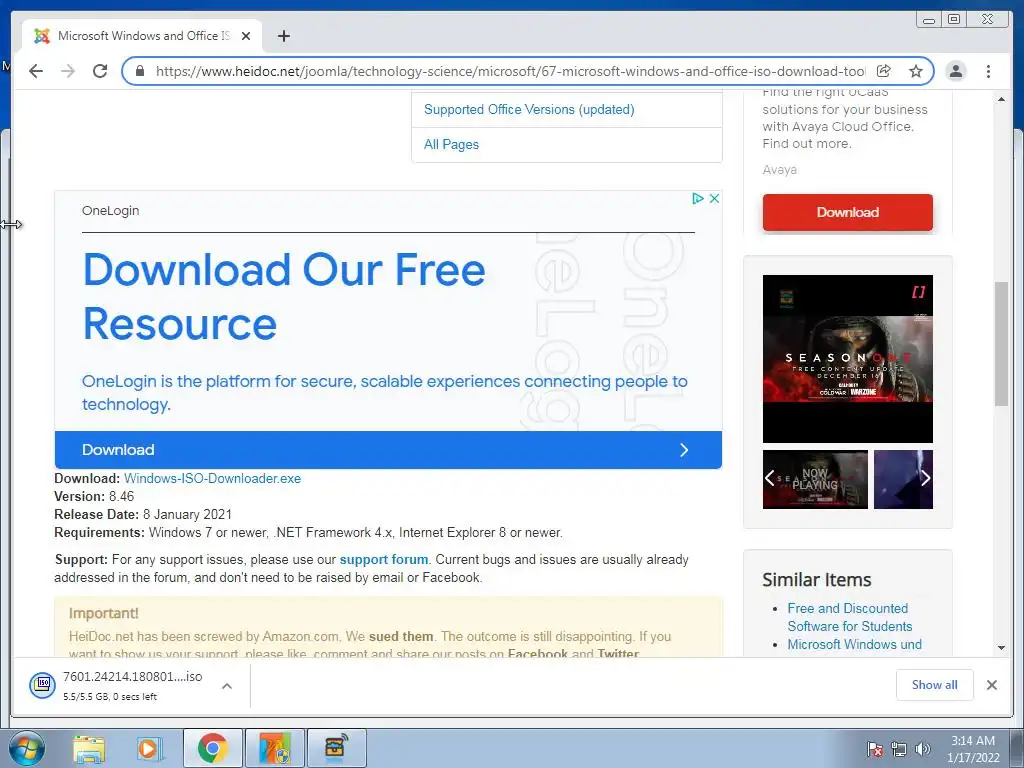1024x768 pixels.
Task: Switch to Chrome taskbar button
Action: (213, 748)
